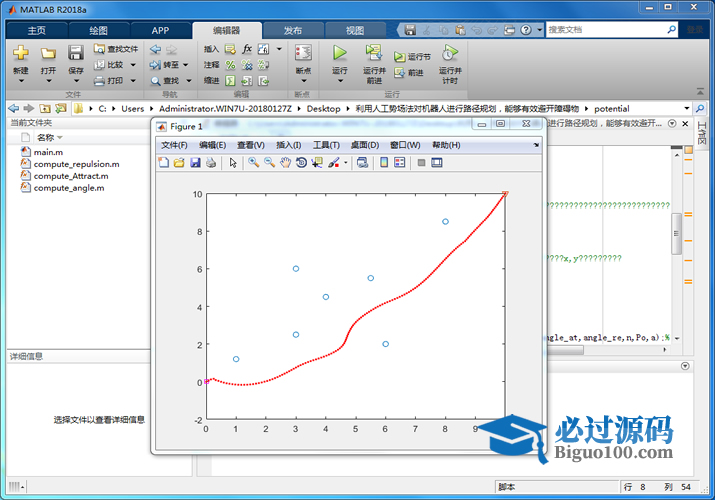This screenshot has height=500, width=715.
Task: Open Help (帮助) menu in Figure 1
Action: click(x=446, y=145)
